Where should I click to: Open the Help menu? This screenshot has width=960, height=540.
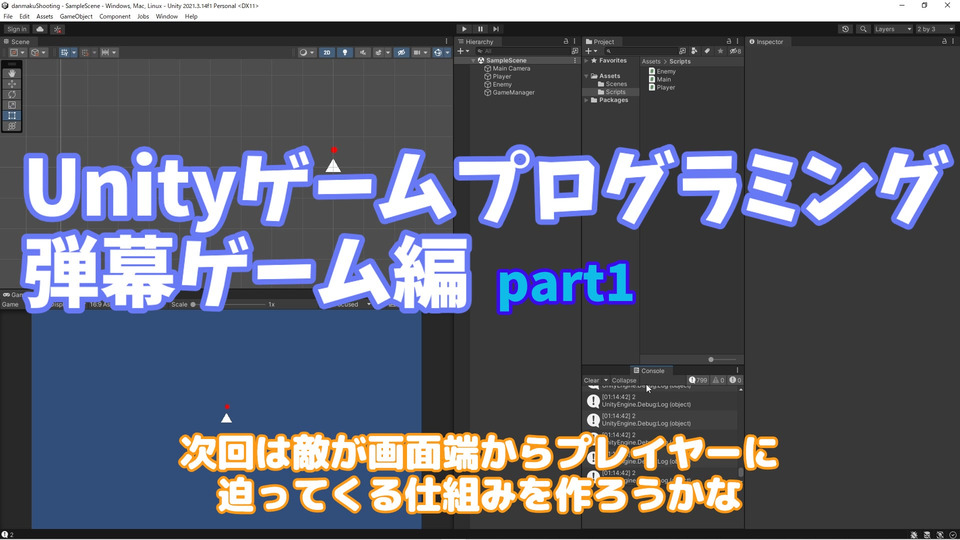coord(191,17)
